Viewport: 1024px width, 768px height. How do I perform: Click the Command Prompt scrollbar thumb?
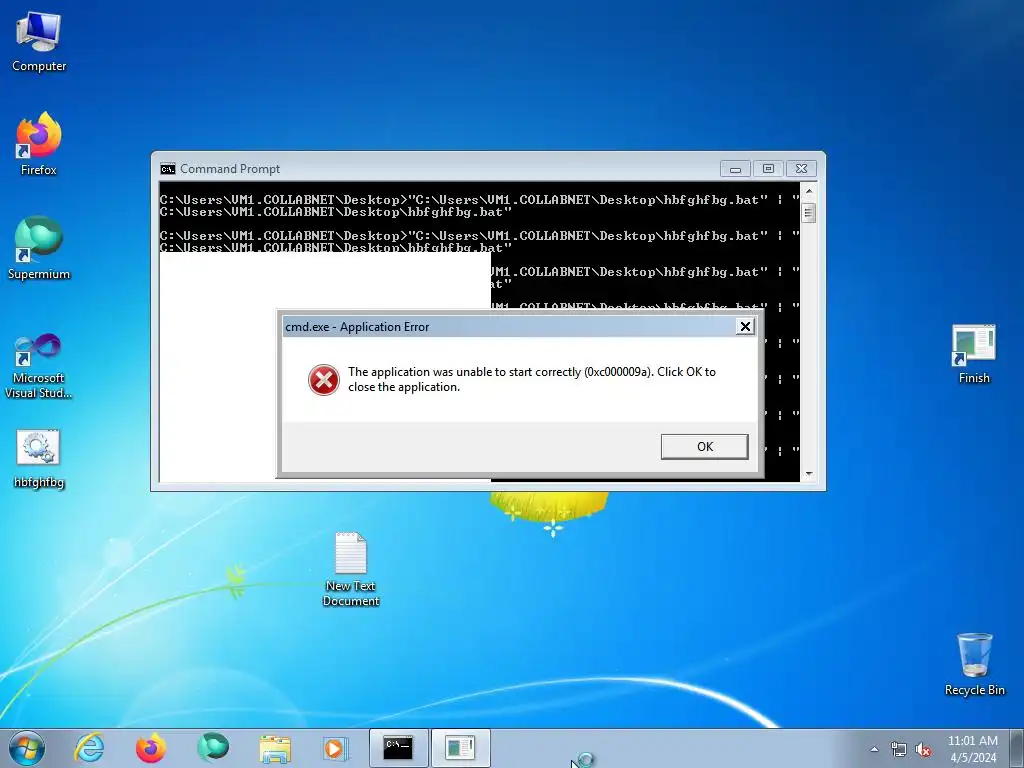808,214
